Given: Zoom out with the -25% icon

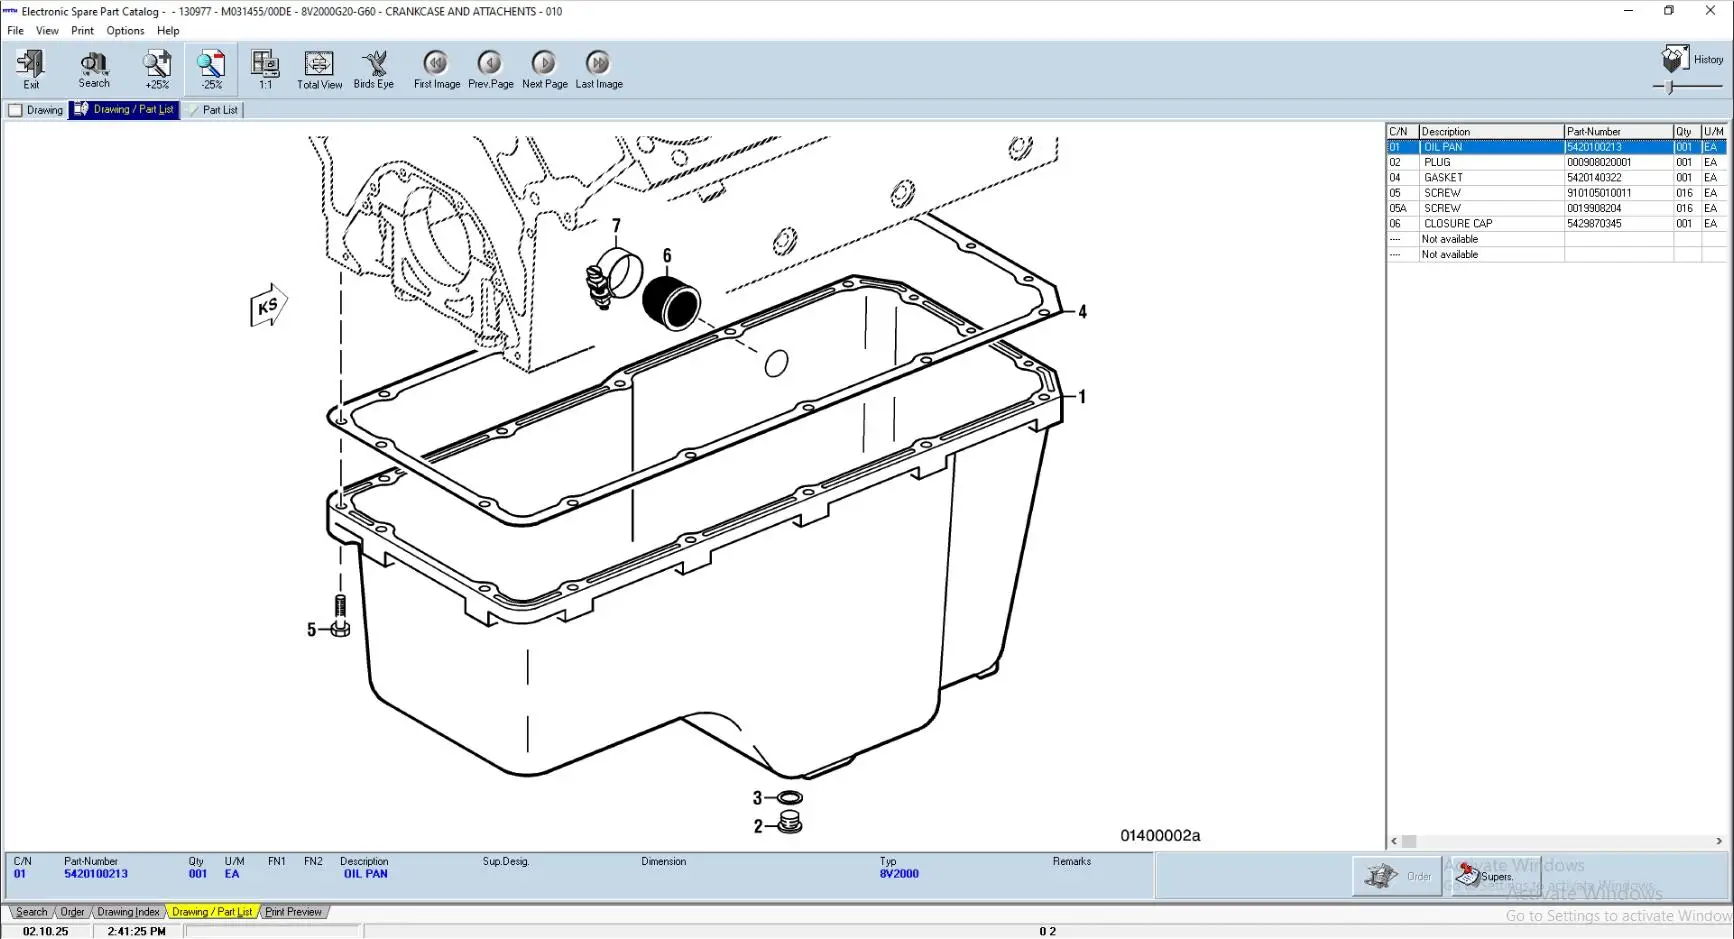Looking at the screenshot, I should coord(211,69).
